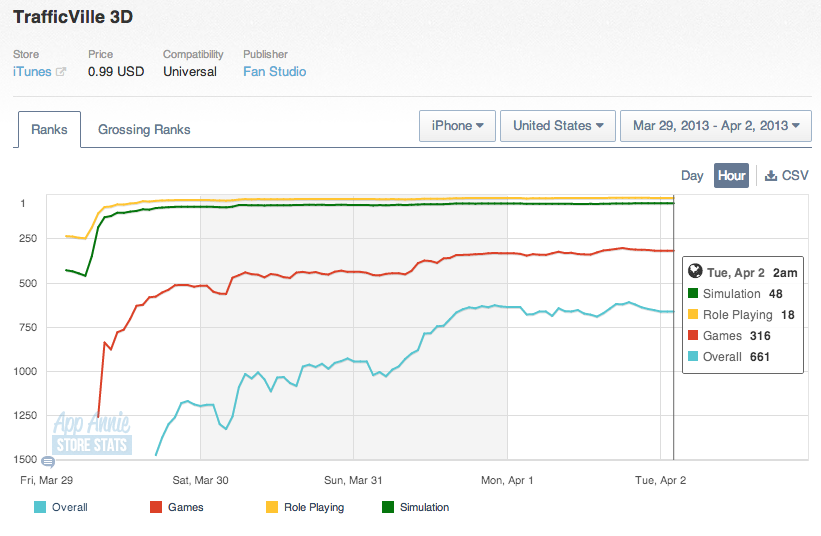Click the Fri, Mar 29 axis label
Image resolution: width=821 pixels, height=536 pixels.
(47, 480)
